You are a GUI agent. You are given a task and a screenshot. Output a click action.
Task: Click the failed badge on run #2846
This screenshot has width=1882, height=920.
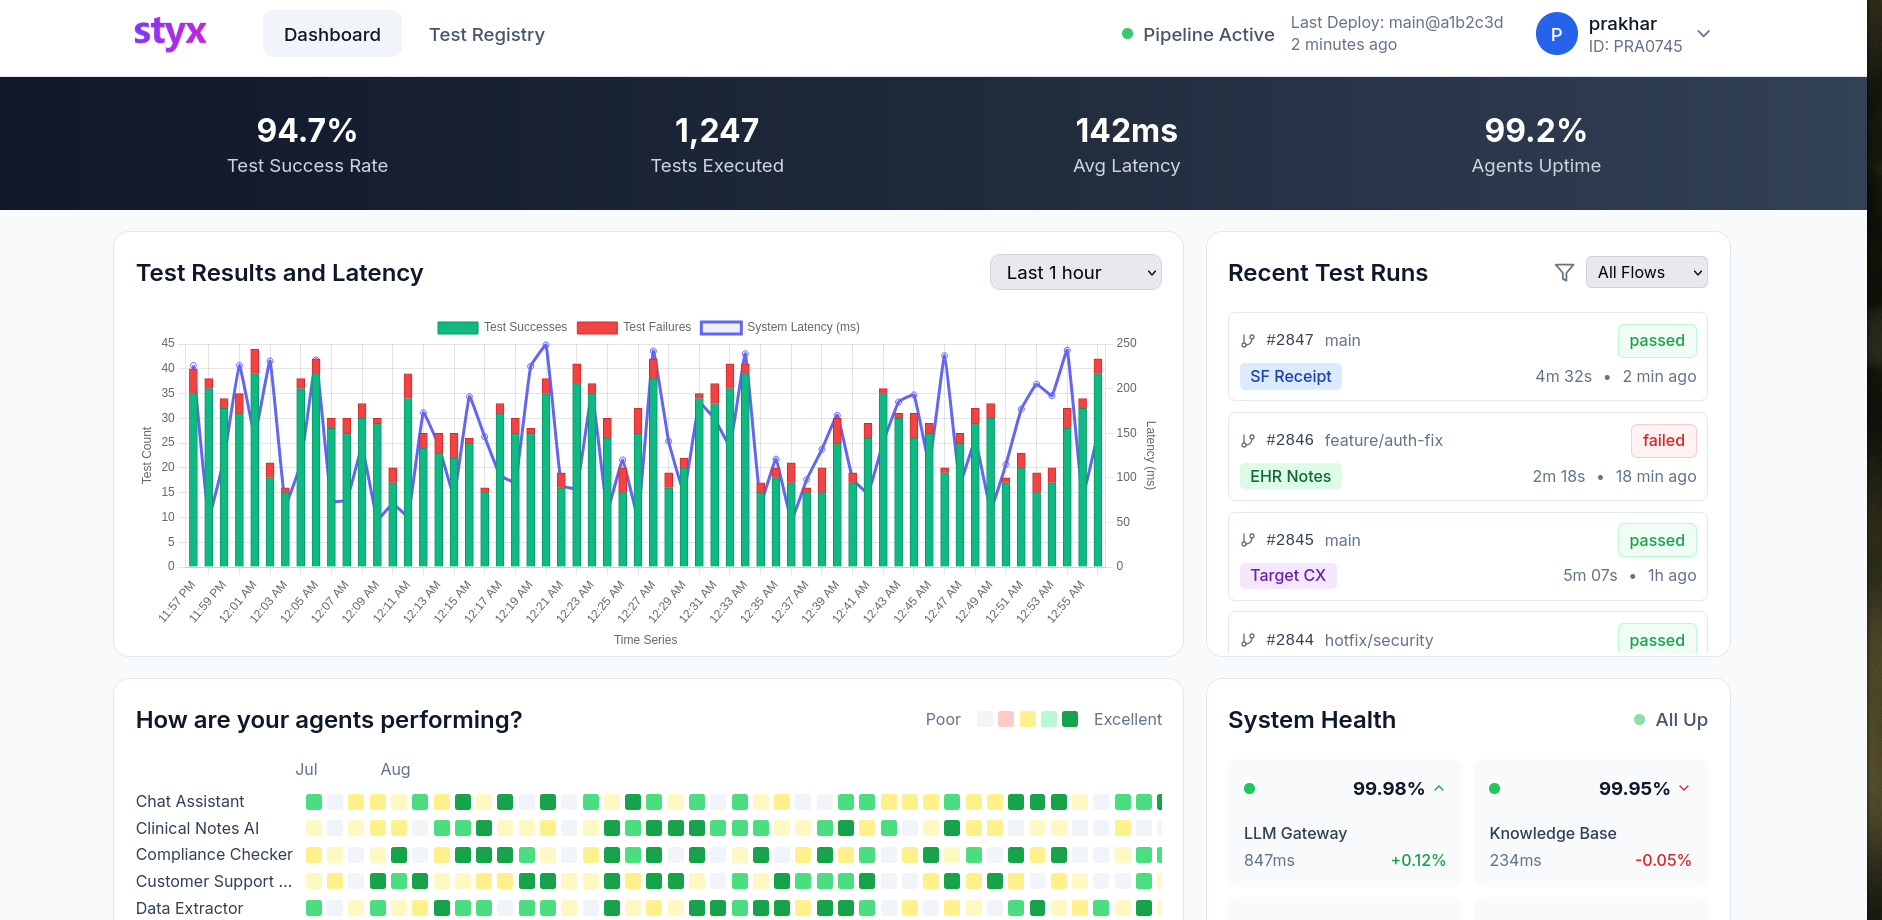1664,440
